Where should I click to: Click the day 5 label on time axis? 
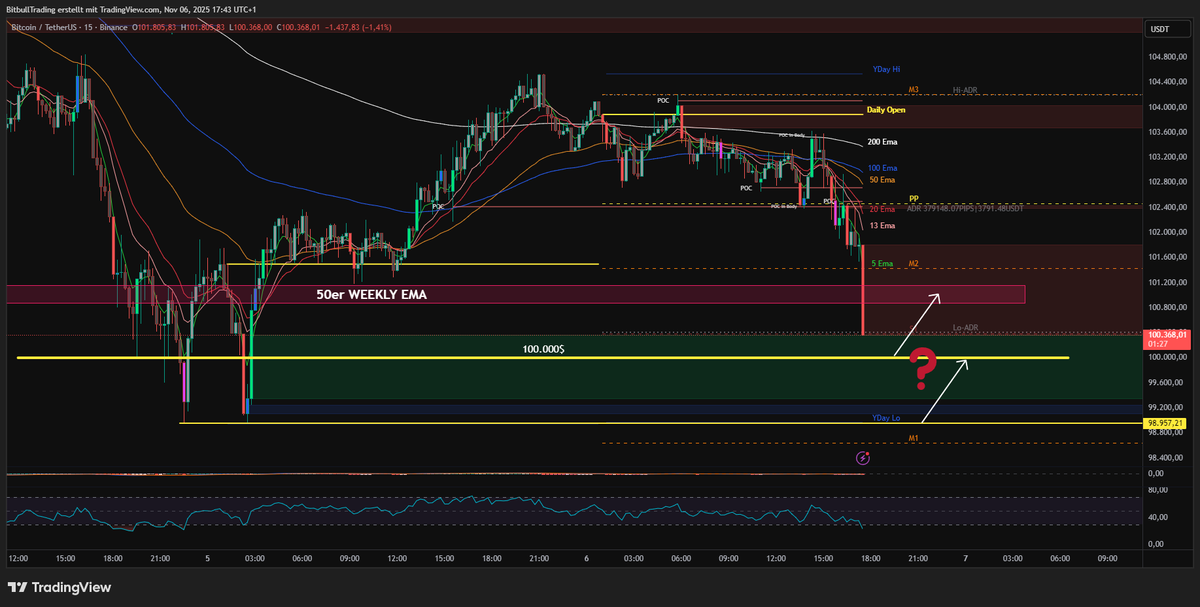point(208,559)
